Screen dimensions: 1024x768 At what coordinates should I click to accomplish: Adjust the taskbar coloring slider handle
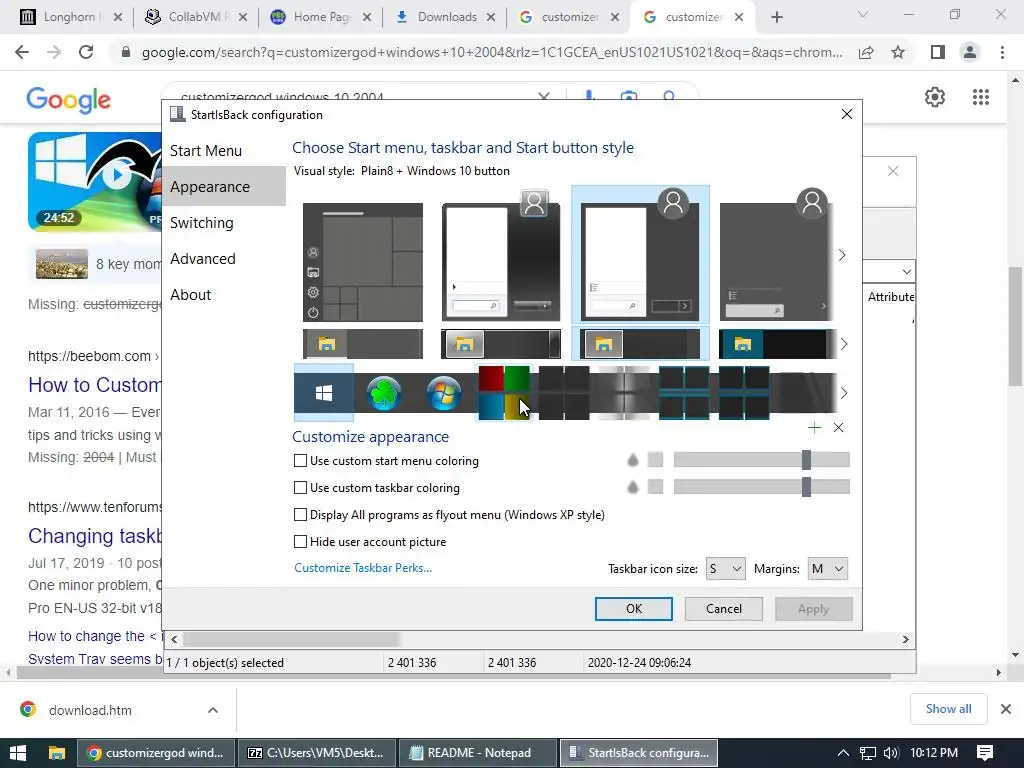[x=807, y=487]
